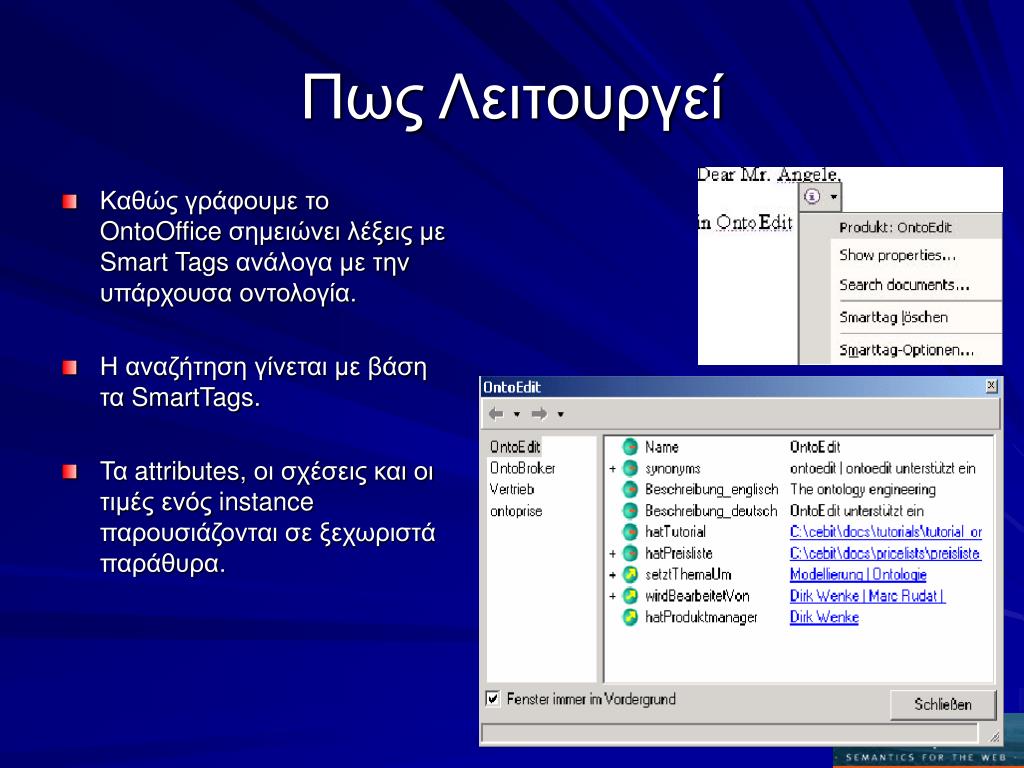Image resolution: width=1024 pixels, height=768 pixels.
Task: Click the Beschreibung_deutsch attribute icon
Action: [630, 511]
